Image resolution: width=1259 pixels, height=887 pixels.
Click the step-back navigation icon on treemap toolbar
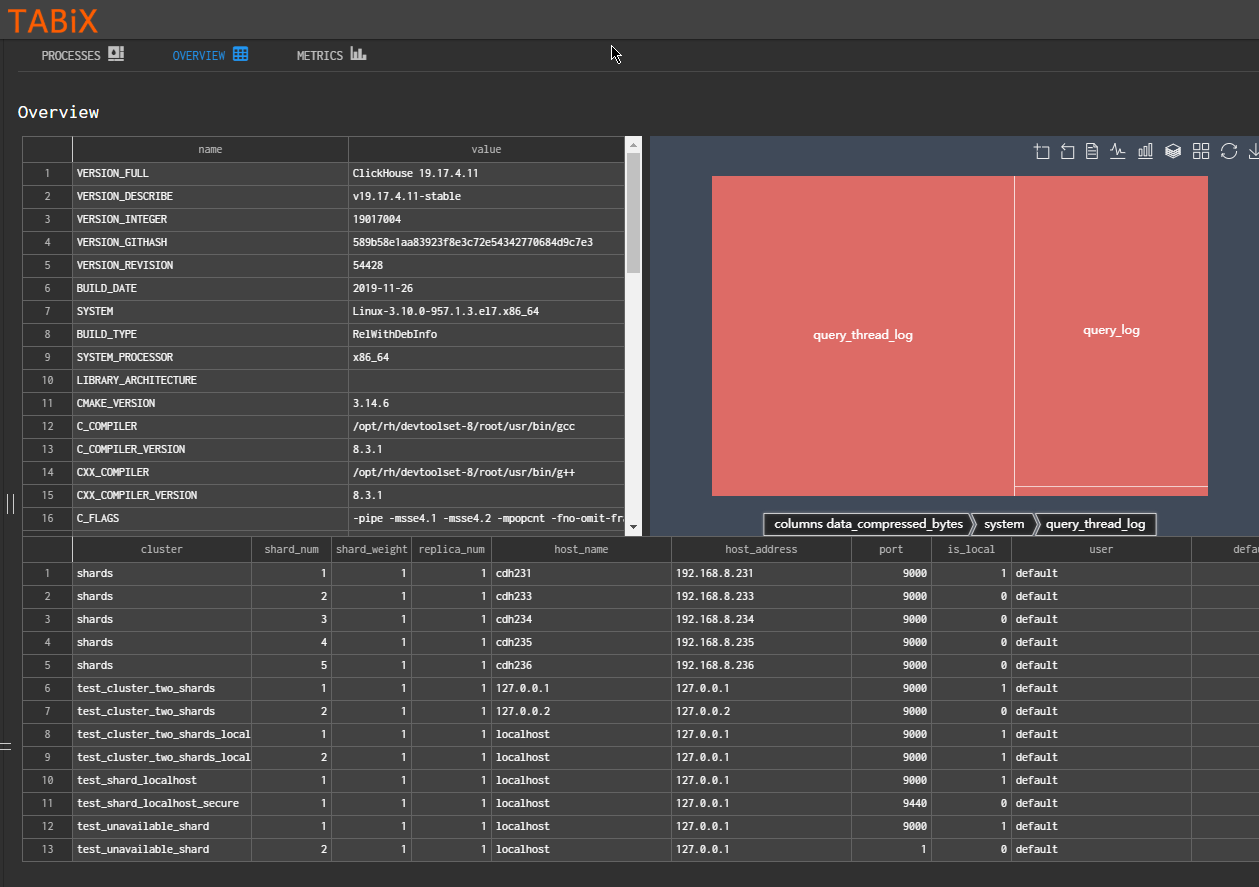tap(1067, 151)
